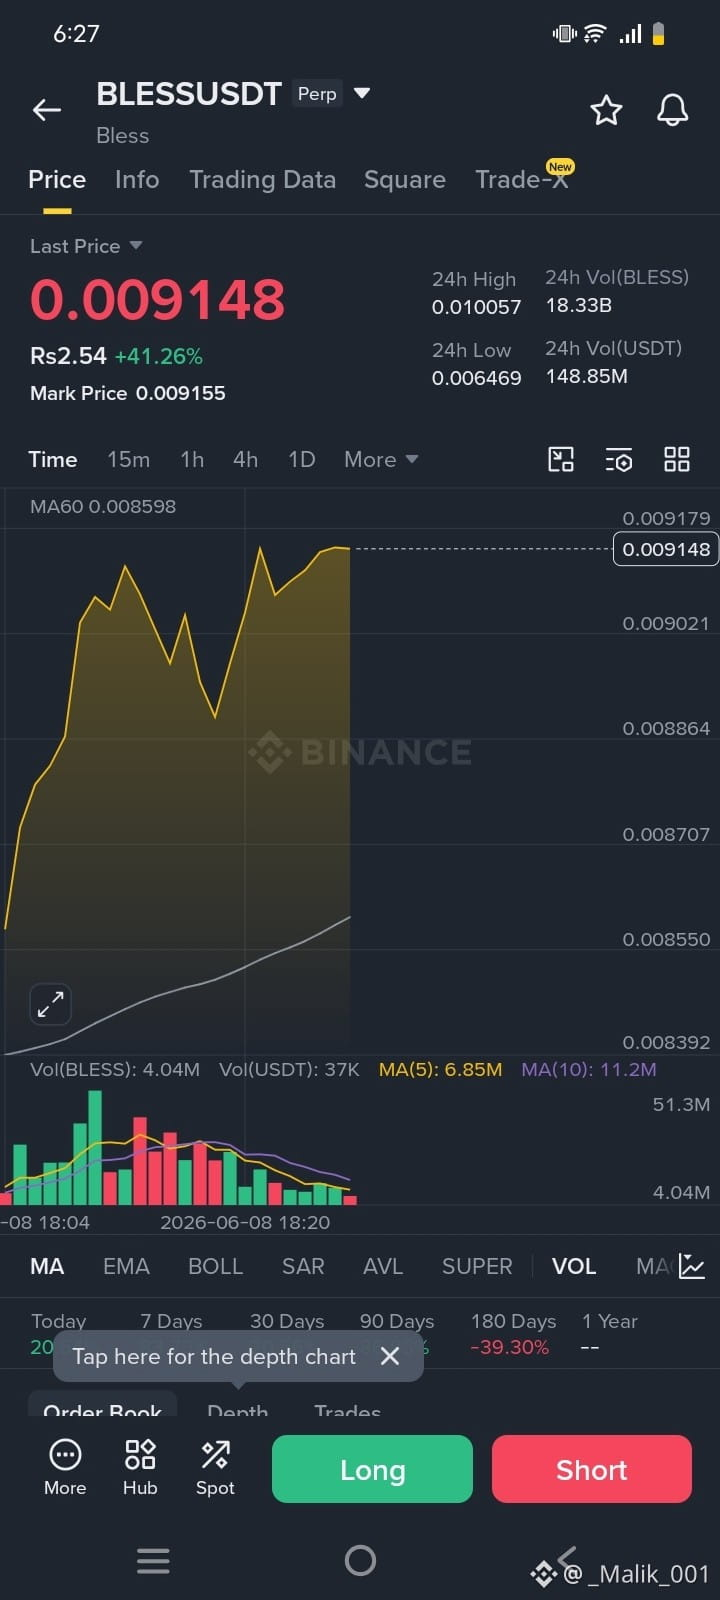The image size is (720, 1600).
Task: Go to the Square tab
Action: 405,179
